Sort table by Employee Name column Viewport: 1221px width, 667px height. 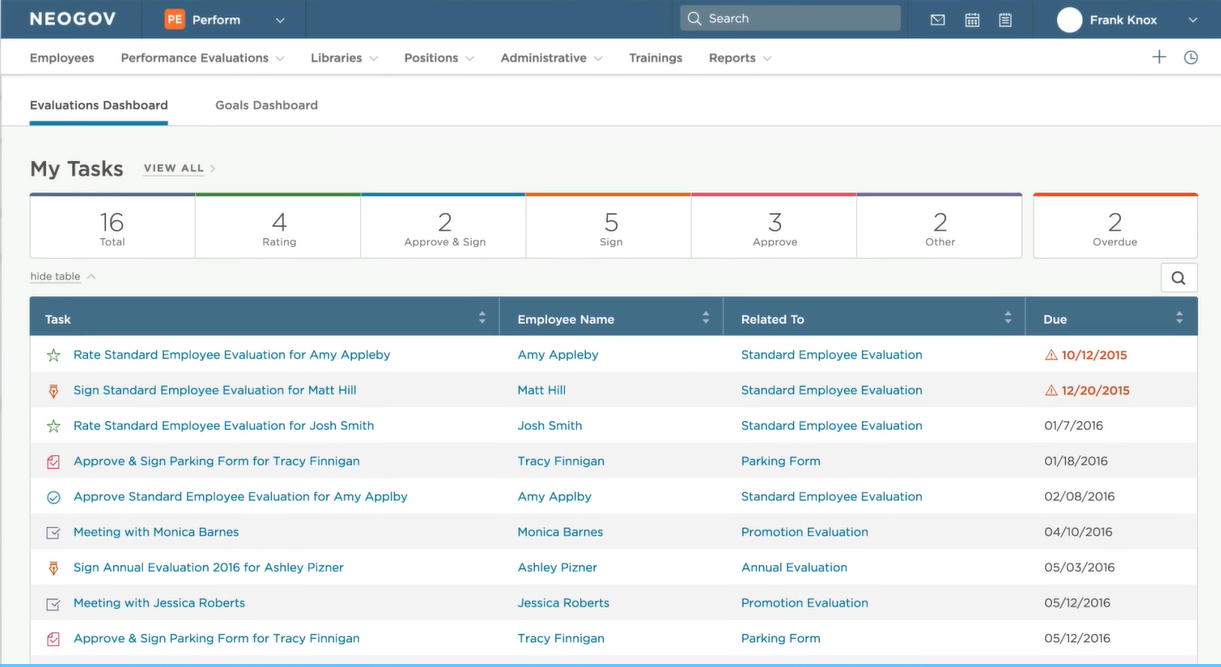tap(705, 318)
